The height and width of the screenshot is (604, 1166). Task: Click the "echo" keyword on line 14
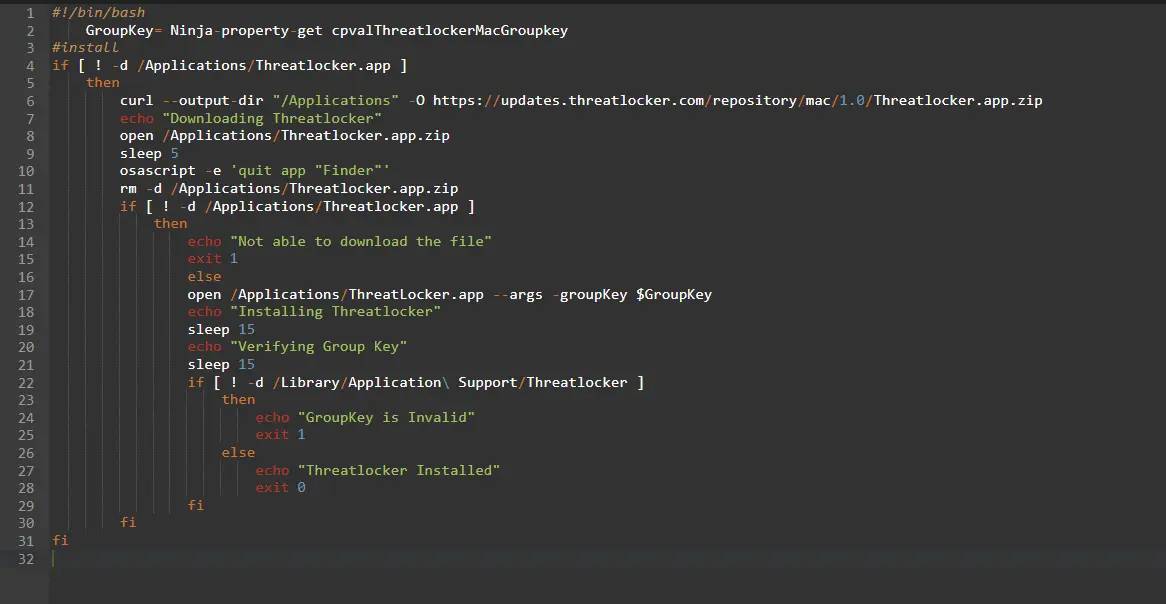204,242
